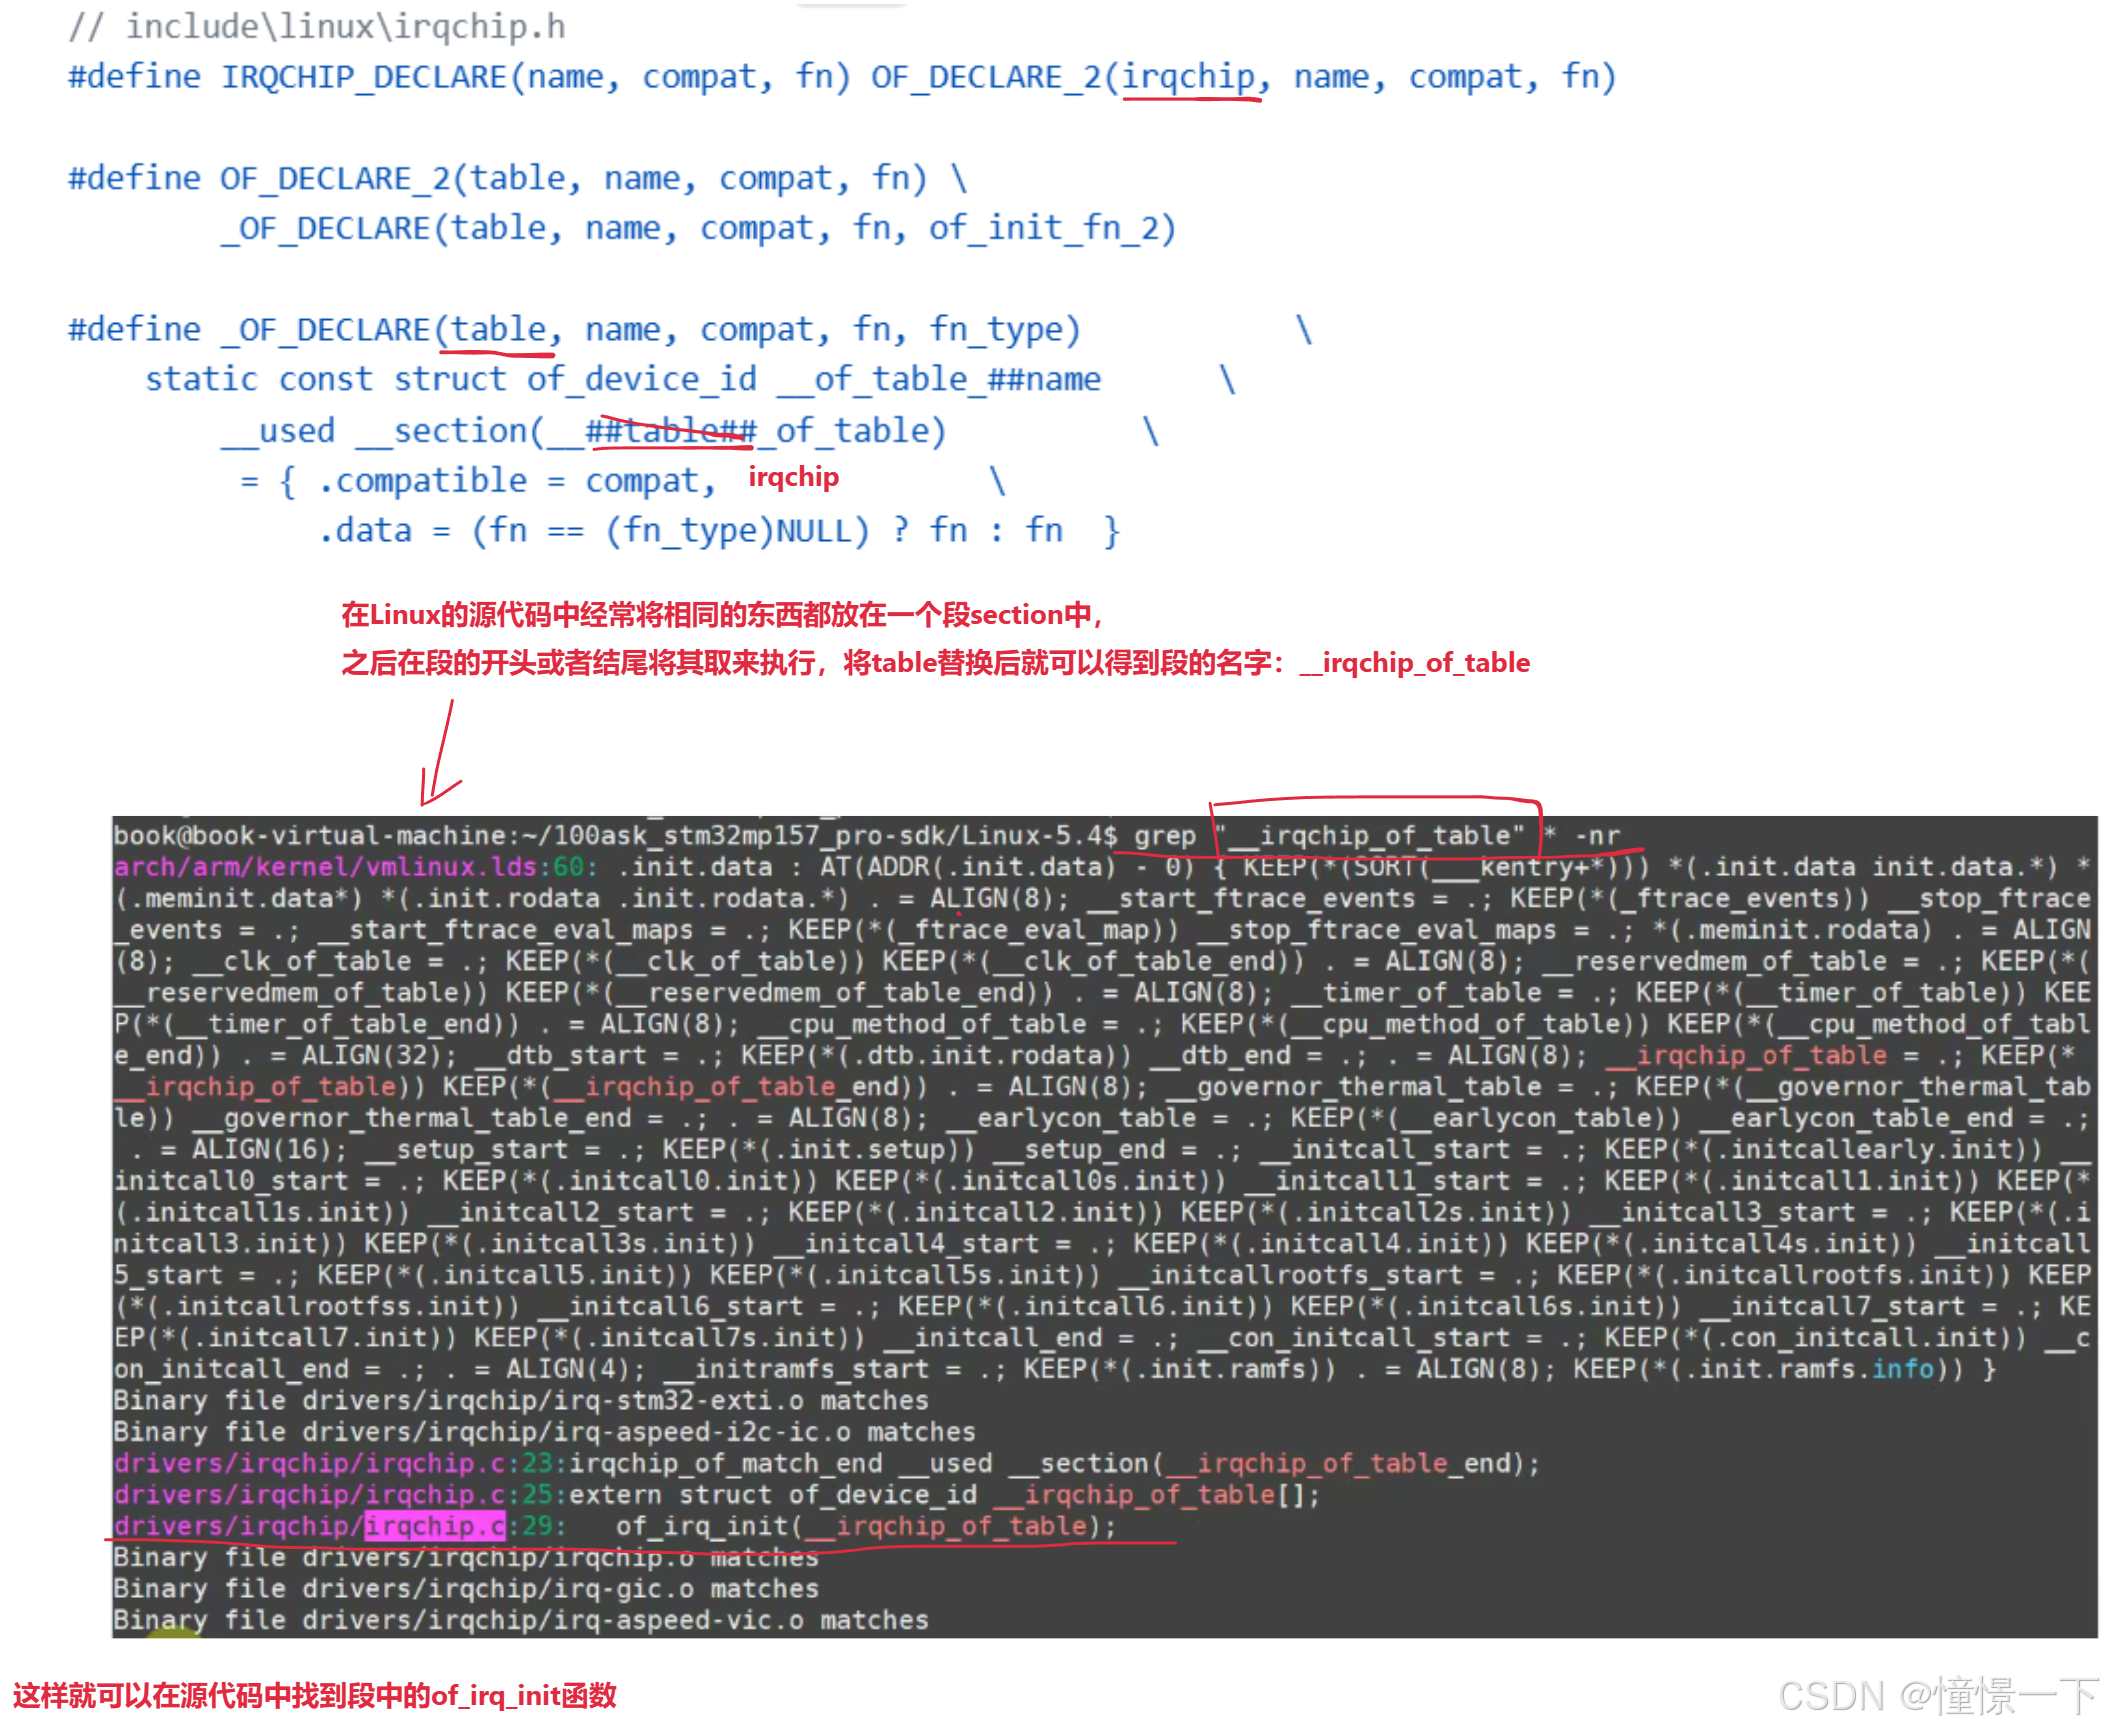Screen dimensions: 2104x1732
Task: Click the of_irq_init(__irqchip_of_table) call
Action: (865, 1526)
